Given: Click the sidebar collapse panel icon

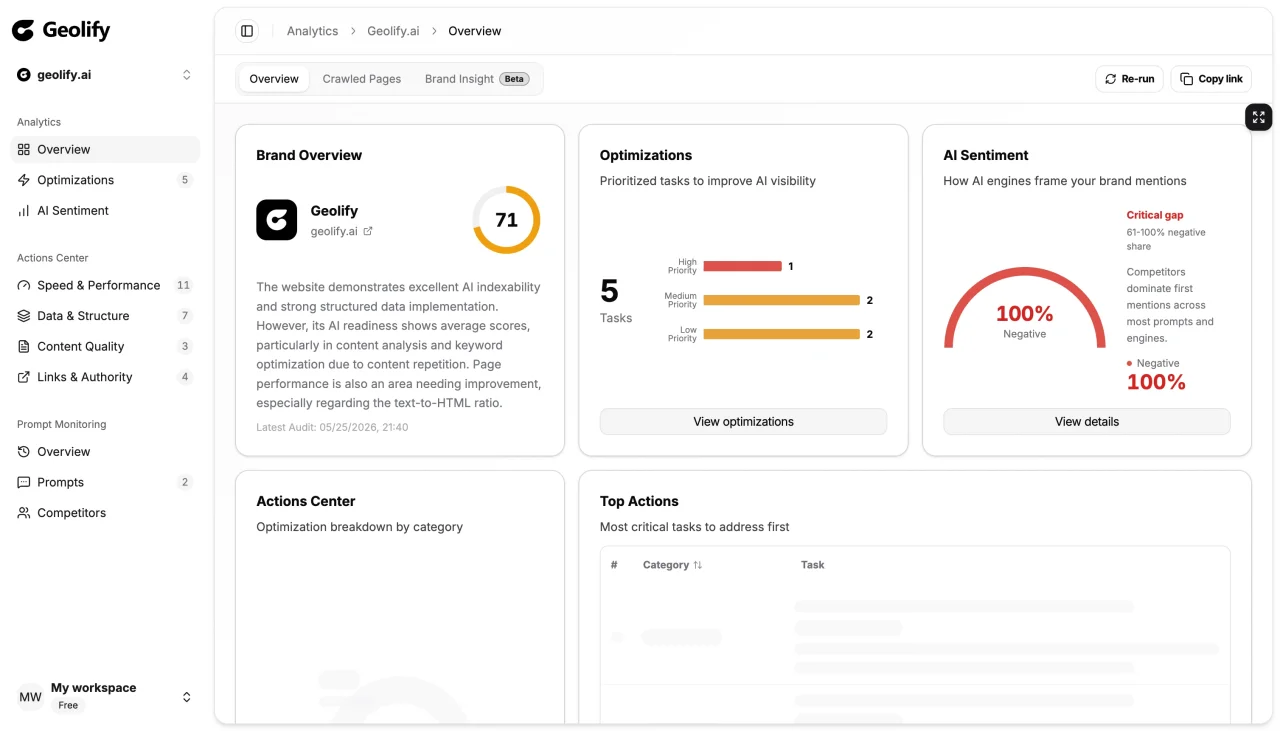Looking at the screenshot, I should [x=247, y=31].
